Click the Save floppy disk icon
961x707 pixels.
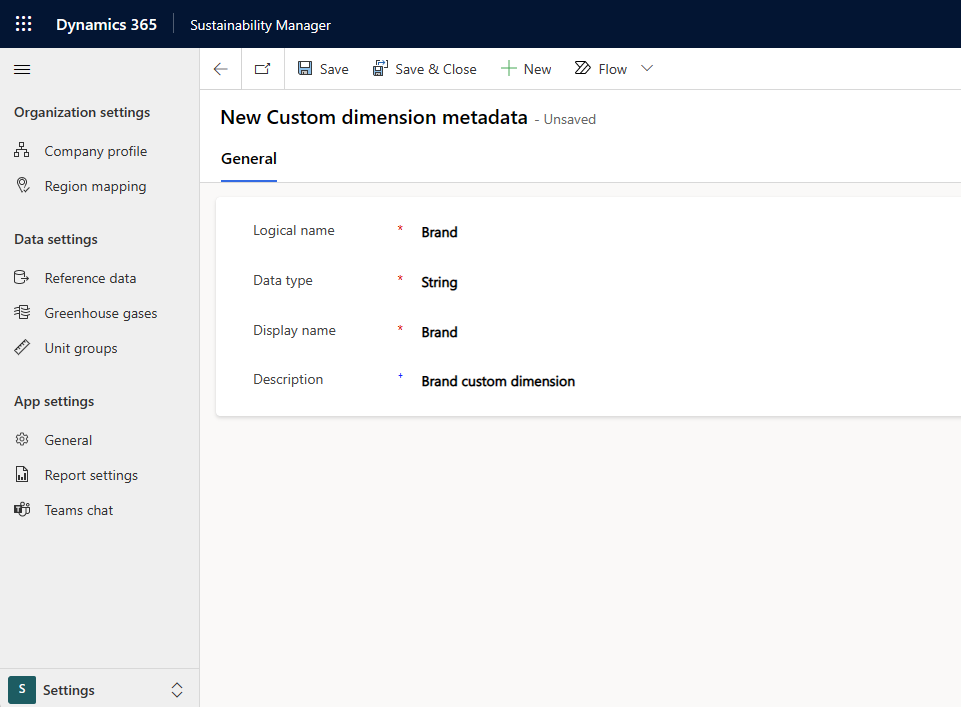306,69
